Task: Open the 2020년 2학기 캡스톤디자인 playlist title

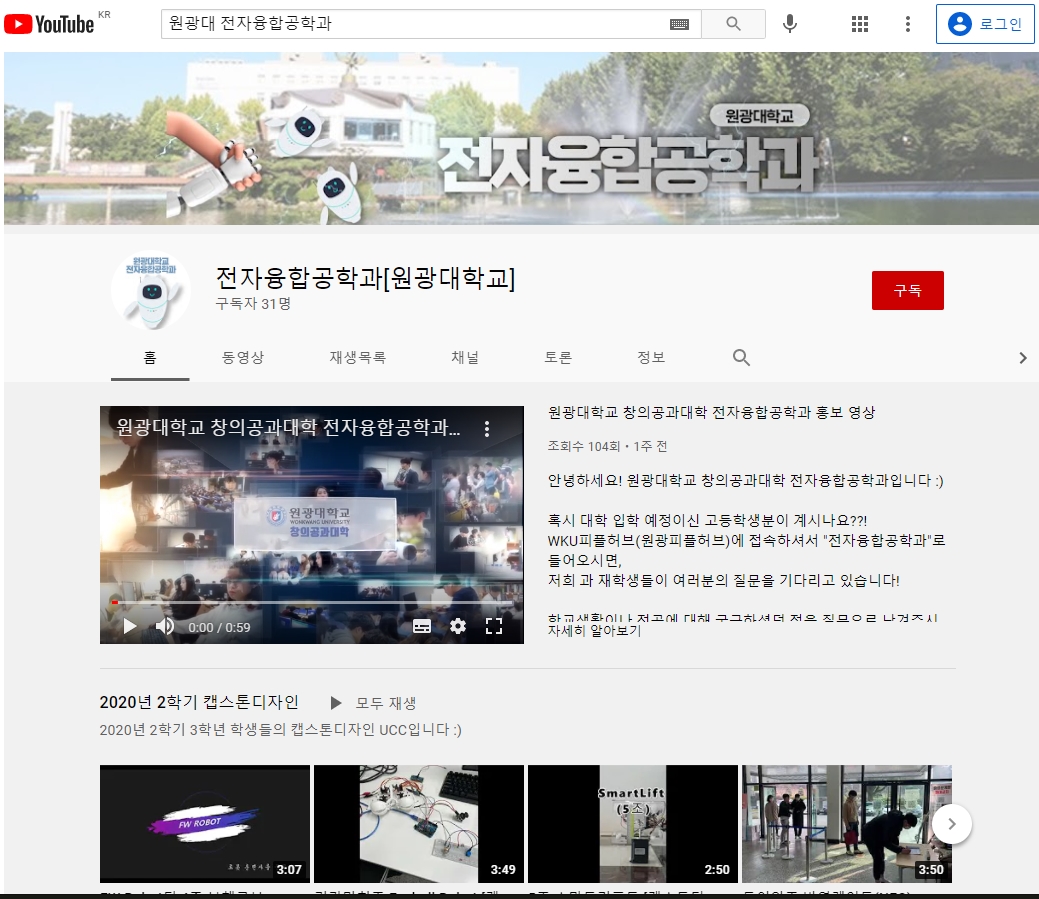Action: tap(199, 702)
